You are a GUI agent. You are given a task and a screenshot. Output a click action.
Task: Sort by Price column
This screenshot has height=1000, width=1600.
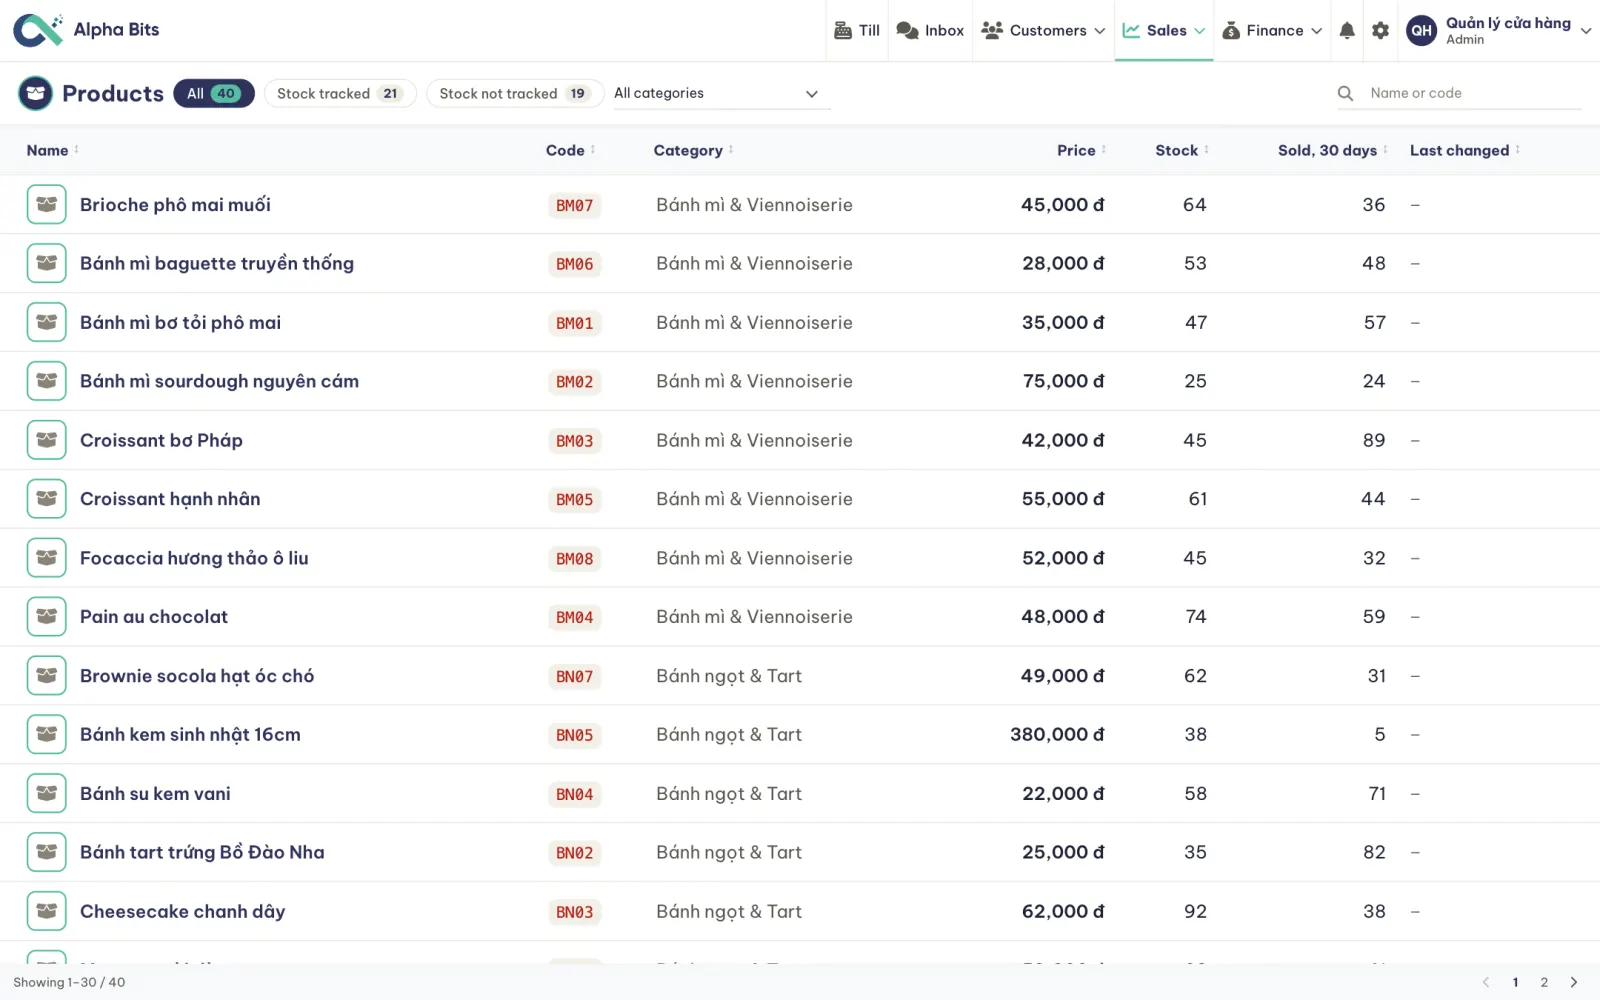click(1082, 150)
